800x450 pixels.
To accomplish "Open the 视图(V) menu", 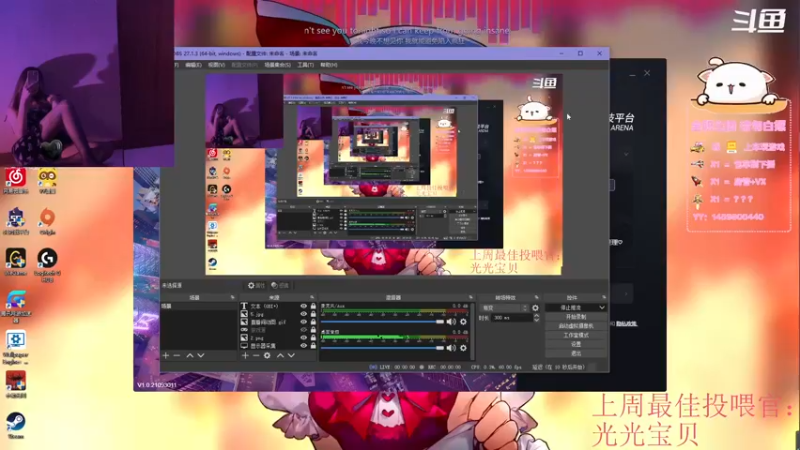I will 216,65.
